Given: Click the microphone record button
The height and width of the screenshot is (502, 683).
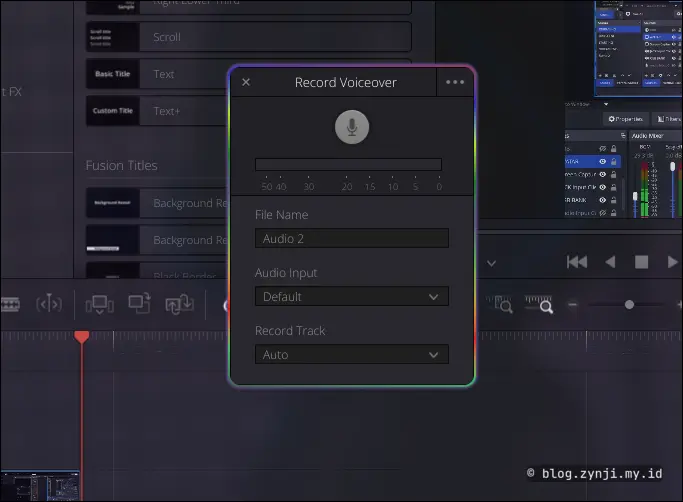Looking at the screenshot, I should point(352,127).
